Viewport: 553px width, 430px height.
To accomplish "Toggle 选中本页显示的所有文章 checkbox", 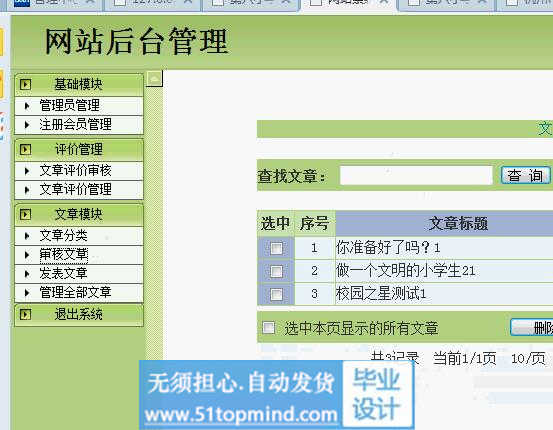I will [x=269, y=328].
